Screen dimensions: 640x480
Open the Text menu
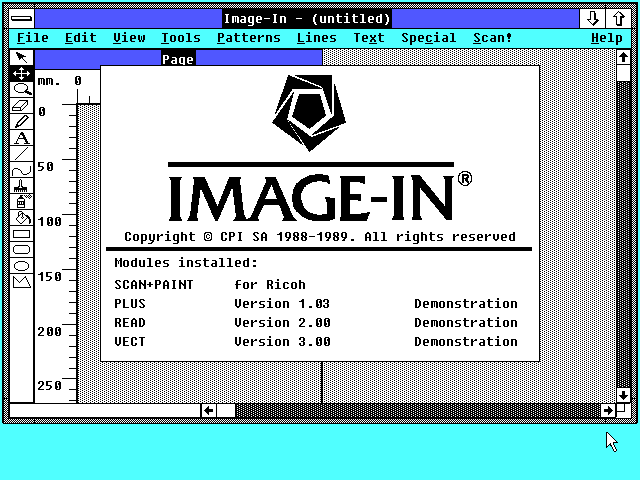(x=369, y=38)
